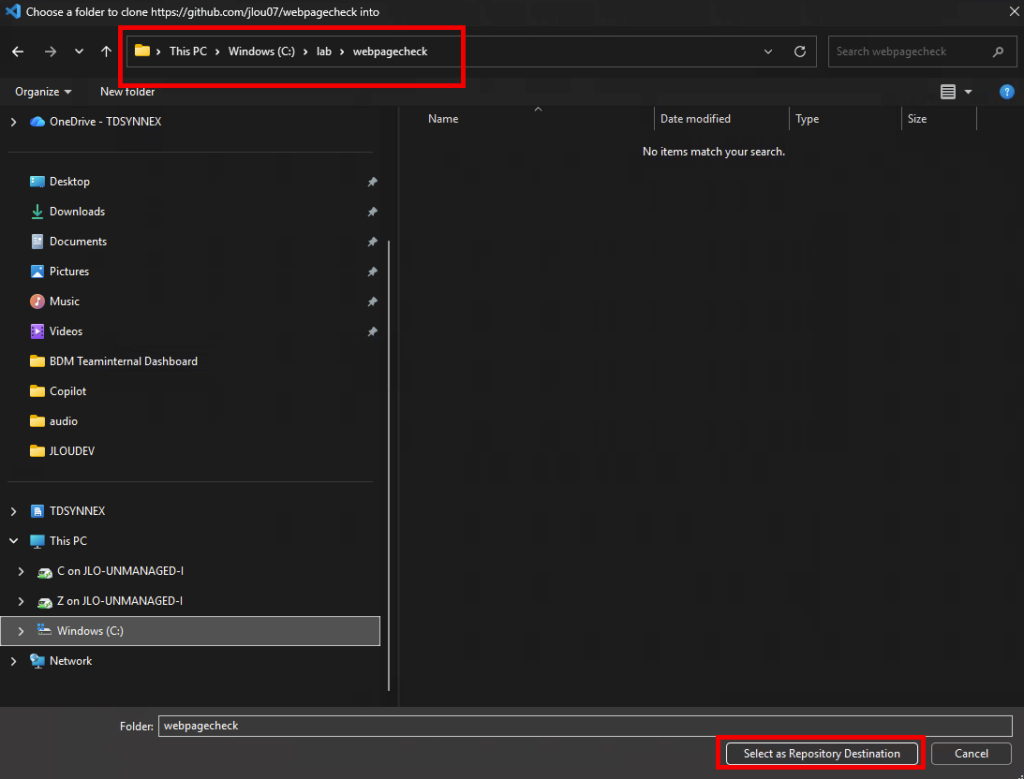Screen dimensions: 1024x779
Task: Open Videos in quick access
Action: click(66, 332)
